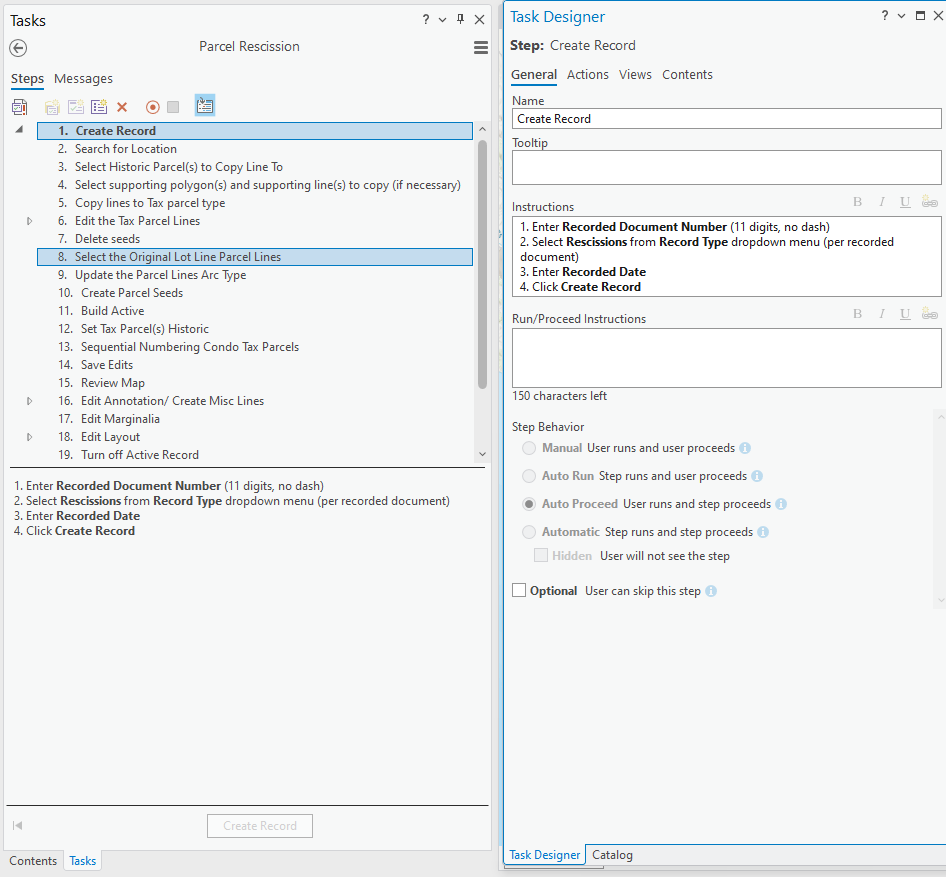Open the Task Designer icon on the Tasks toolbar

click(205, 105)
